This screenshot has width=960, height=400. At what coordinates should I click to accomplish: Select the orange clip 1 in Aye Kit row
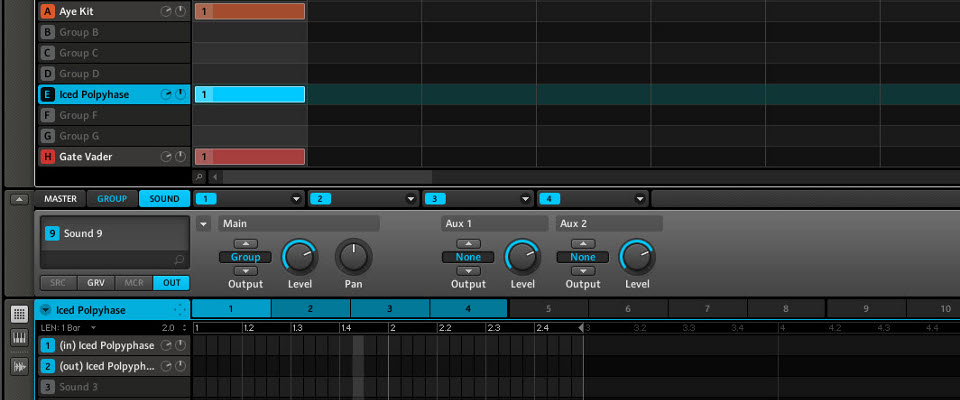[x=250, y=11]
